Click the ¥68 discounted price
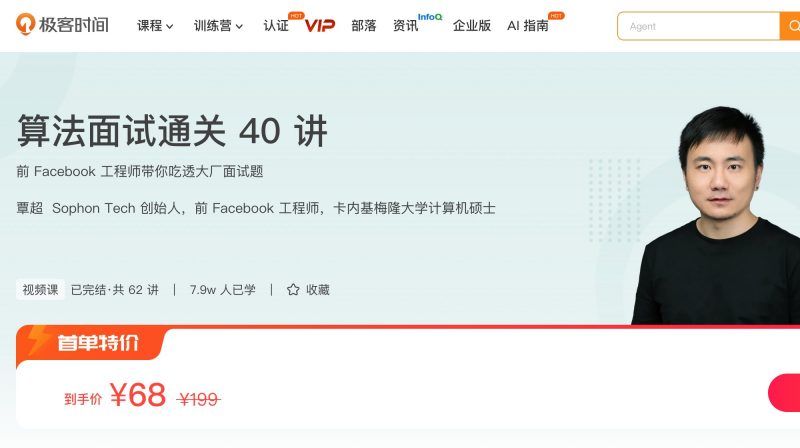The height and width of the screenshot is (448, 800). 138,395
